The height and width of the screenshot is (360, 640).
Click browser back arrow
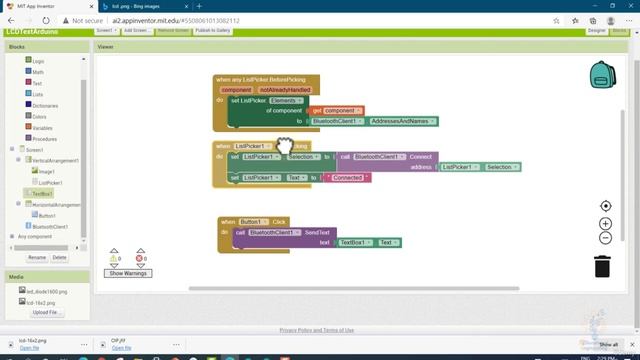(11, 20)
